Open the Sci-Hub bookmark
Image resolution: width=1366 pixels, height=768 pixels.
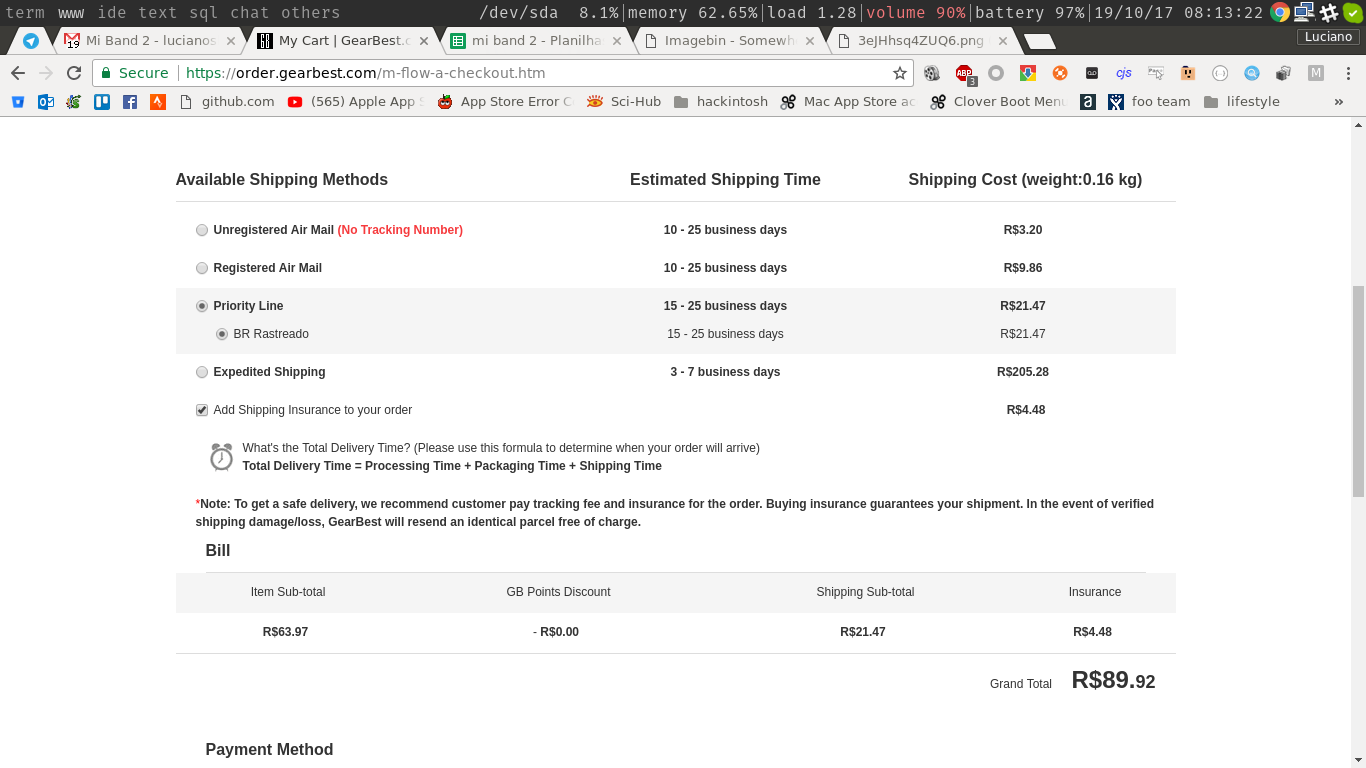coord(623,101)
